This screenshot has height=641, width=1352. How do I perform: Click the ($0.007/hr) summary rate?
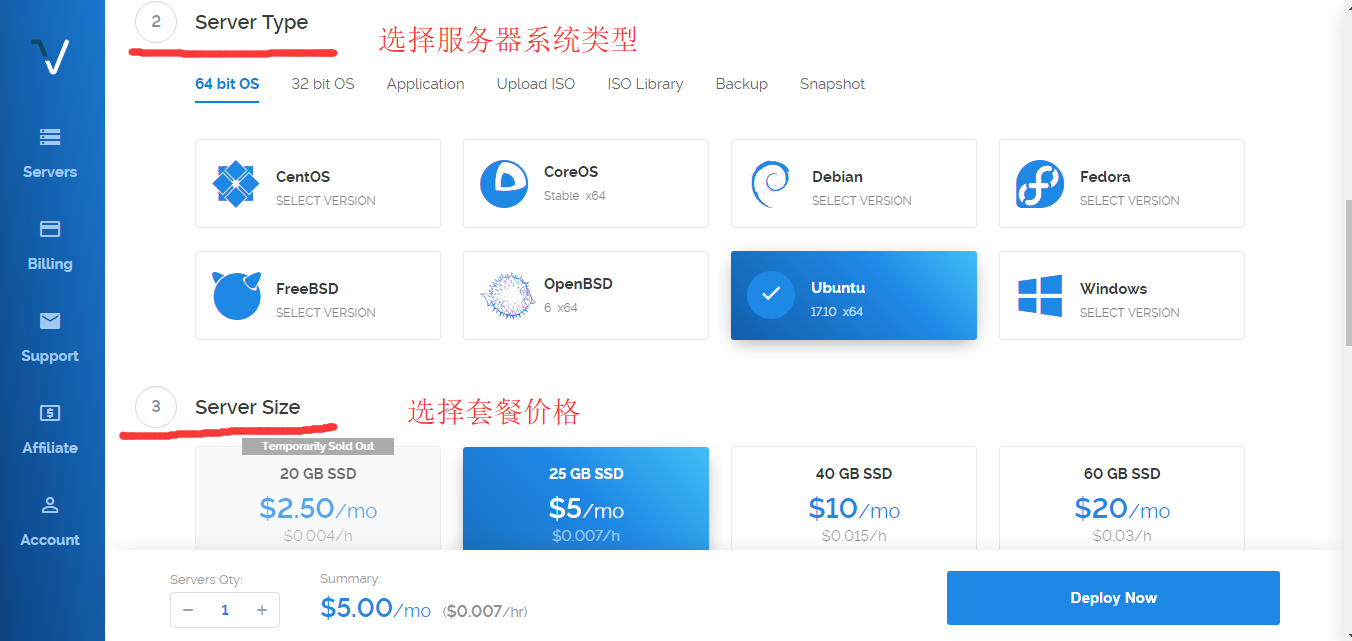486,610
